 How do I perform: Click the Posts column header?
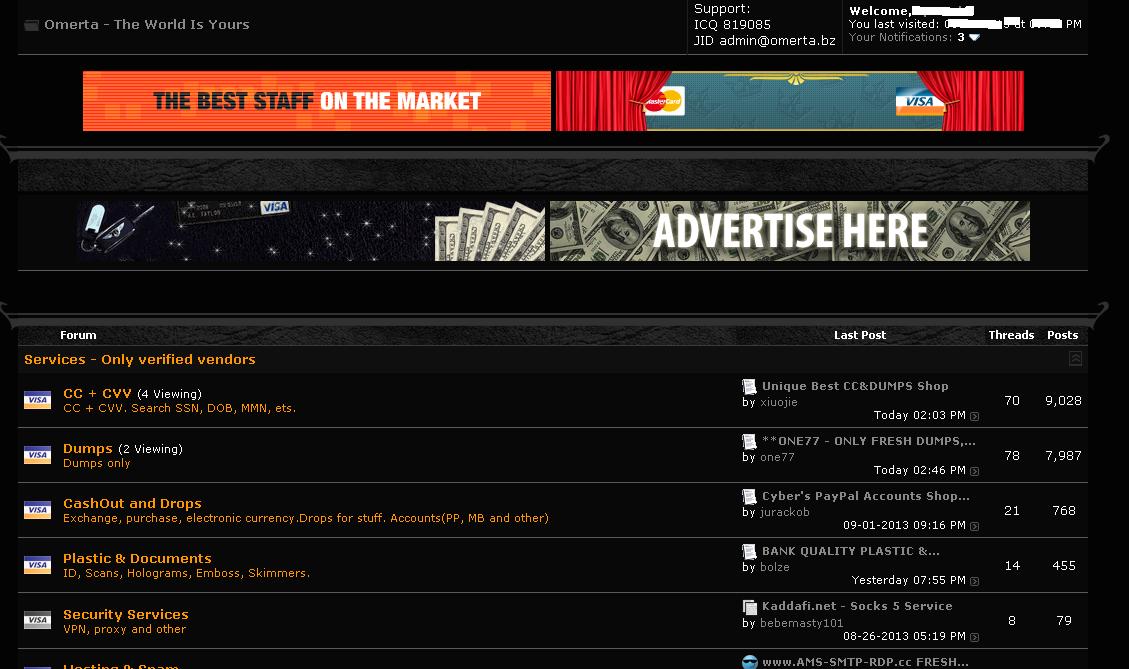tap(1062, 335)
